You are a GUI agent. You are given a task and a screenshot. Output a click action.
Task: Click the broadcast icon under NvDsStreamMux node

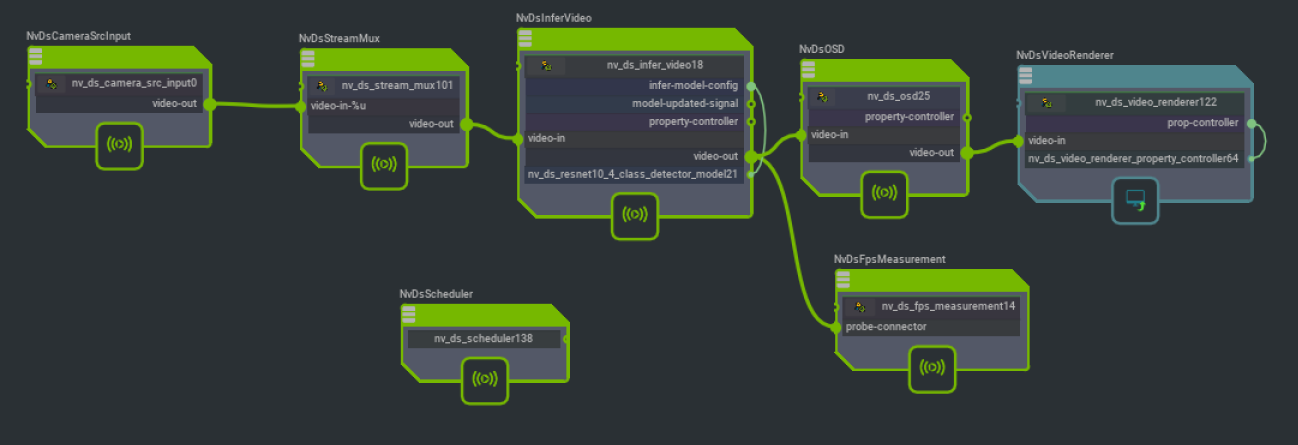click(x=384, y=165)
